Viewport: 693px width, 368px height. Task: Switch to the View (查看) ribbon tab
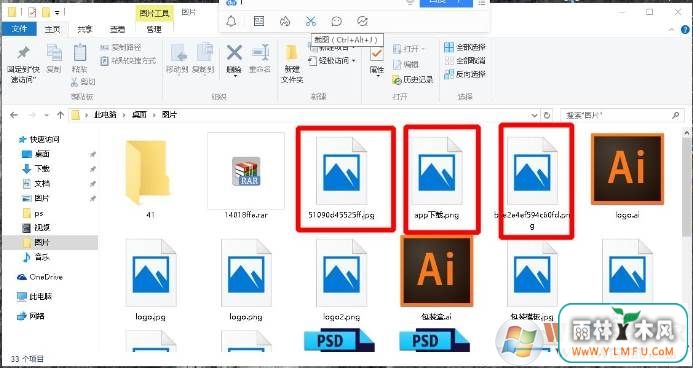(117, 30)
